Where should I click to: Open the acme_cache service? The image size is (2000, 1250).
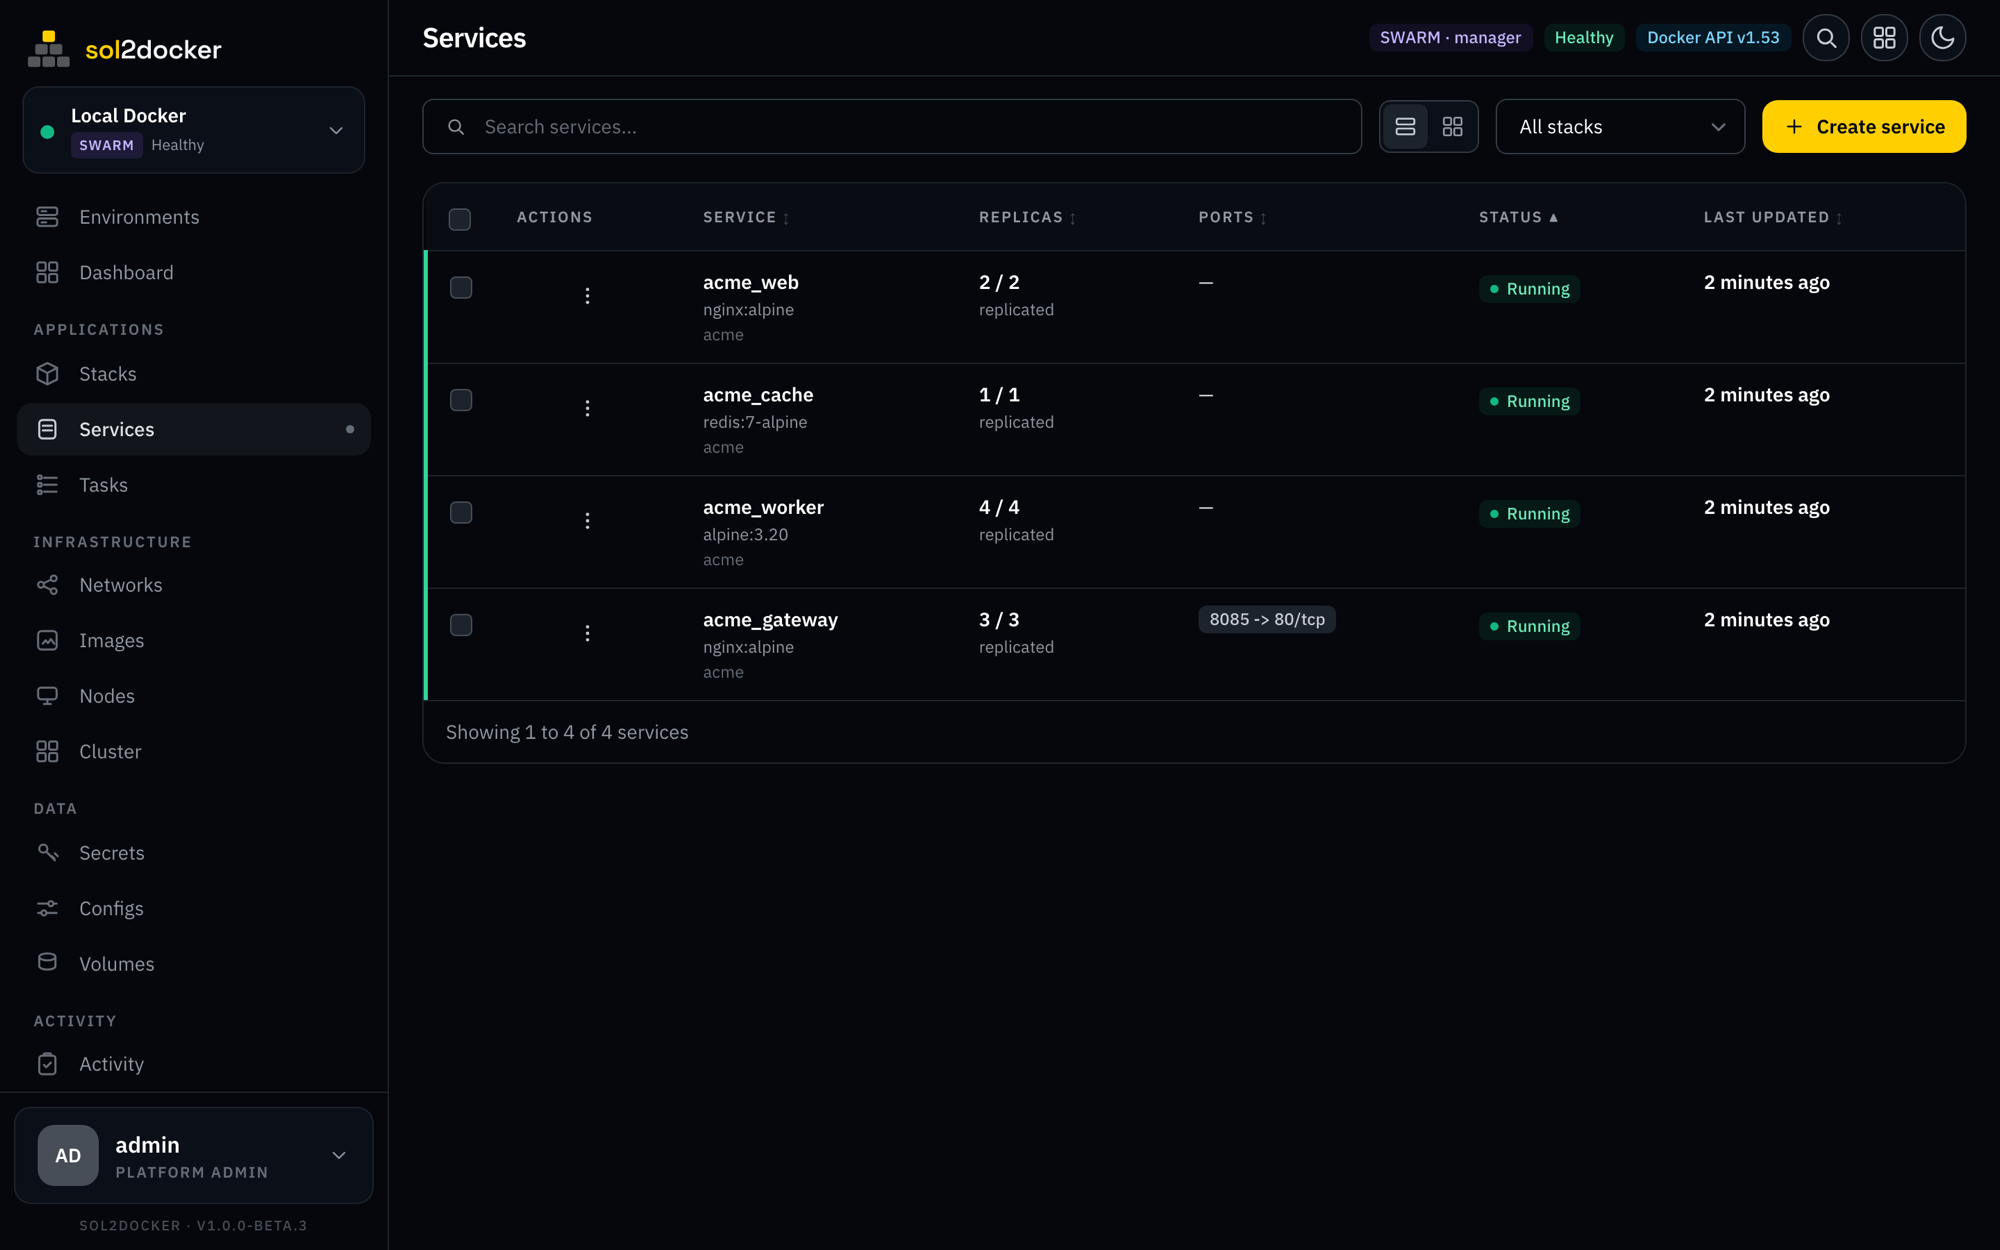click(758, 395)
